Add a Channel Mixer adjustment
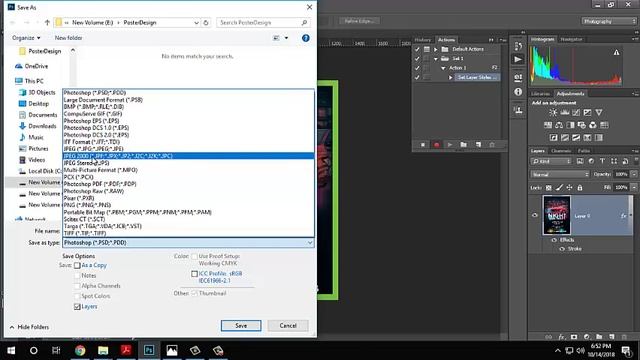640x360 pixels. point(593,125)
